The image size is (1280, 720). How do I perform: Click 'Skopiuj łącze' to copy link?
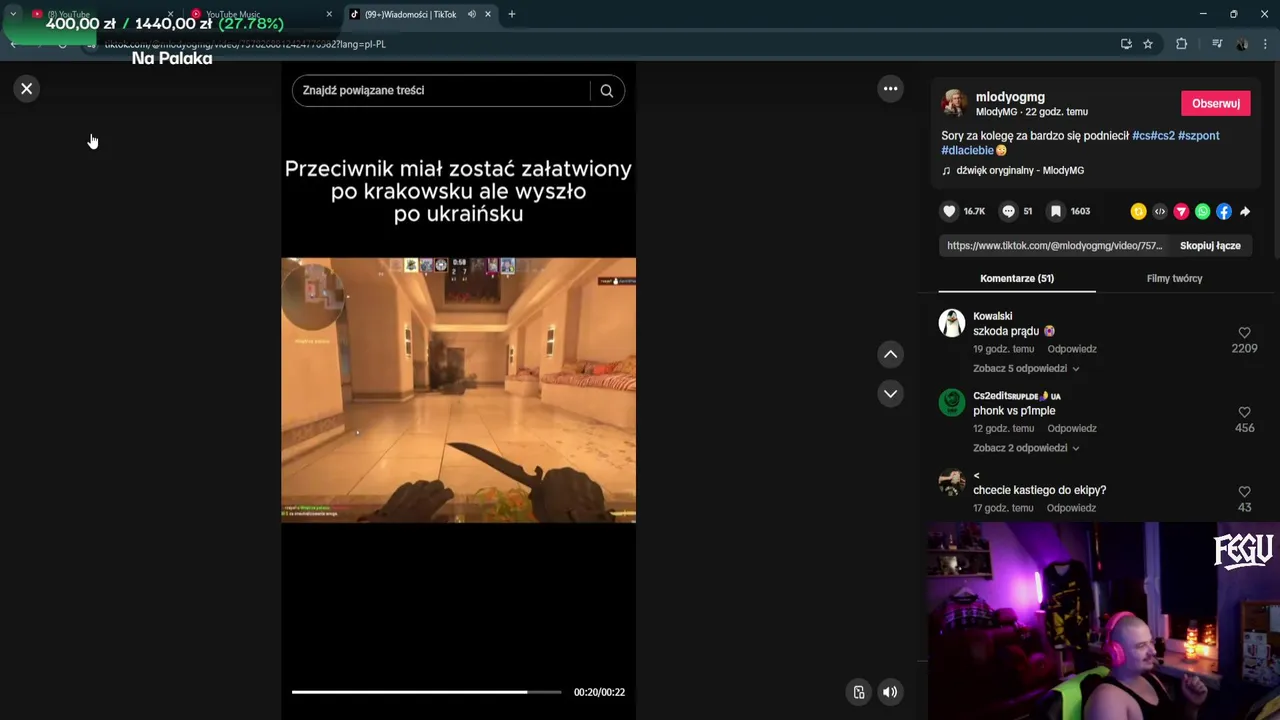(1210, 246)
